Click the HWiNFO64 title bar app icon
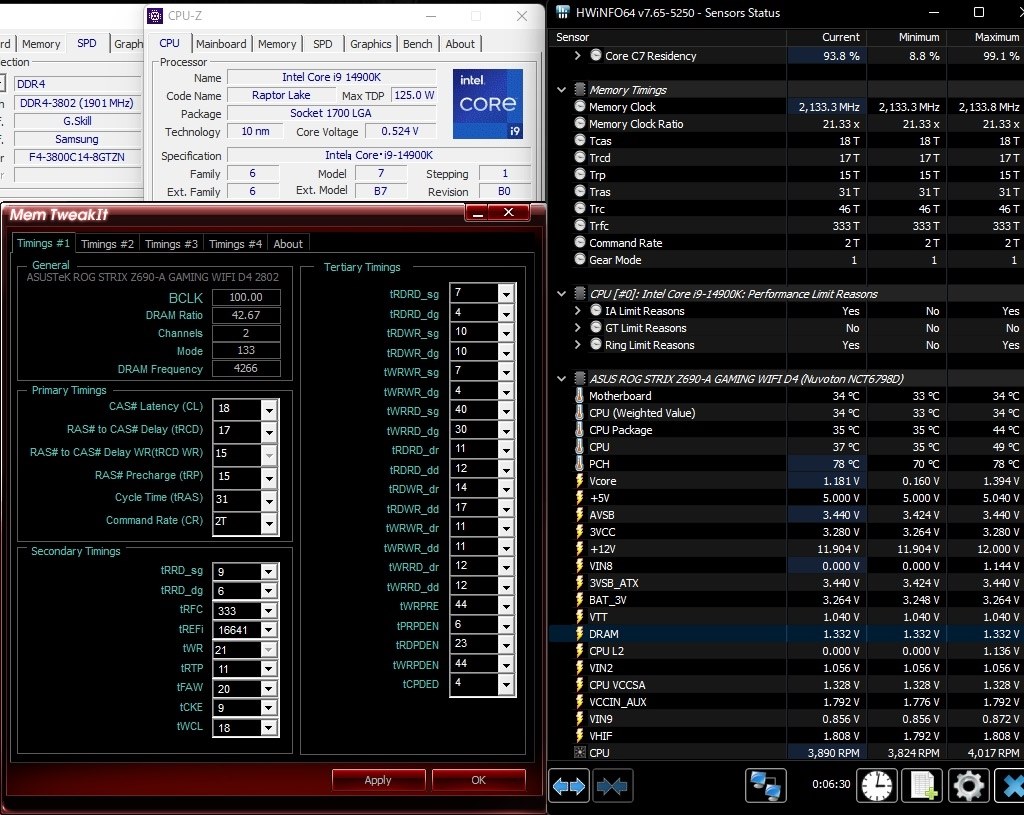This screenshot has width=1024, height=815. tap(563, 12)
